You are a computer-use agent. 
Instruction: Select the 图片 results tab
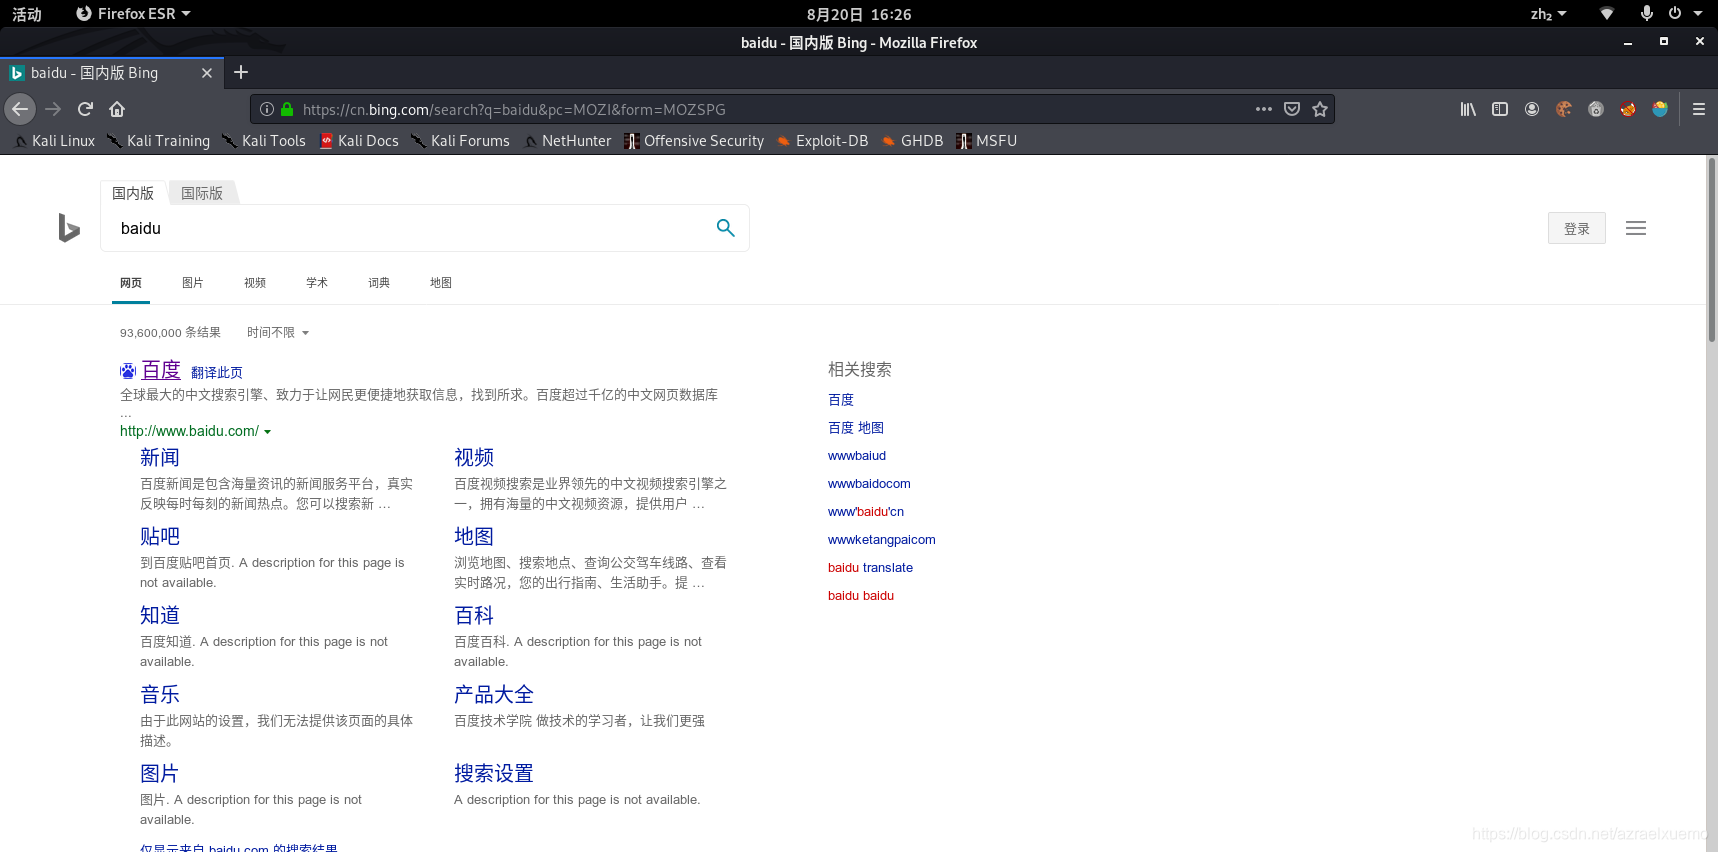193,283
